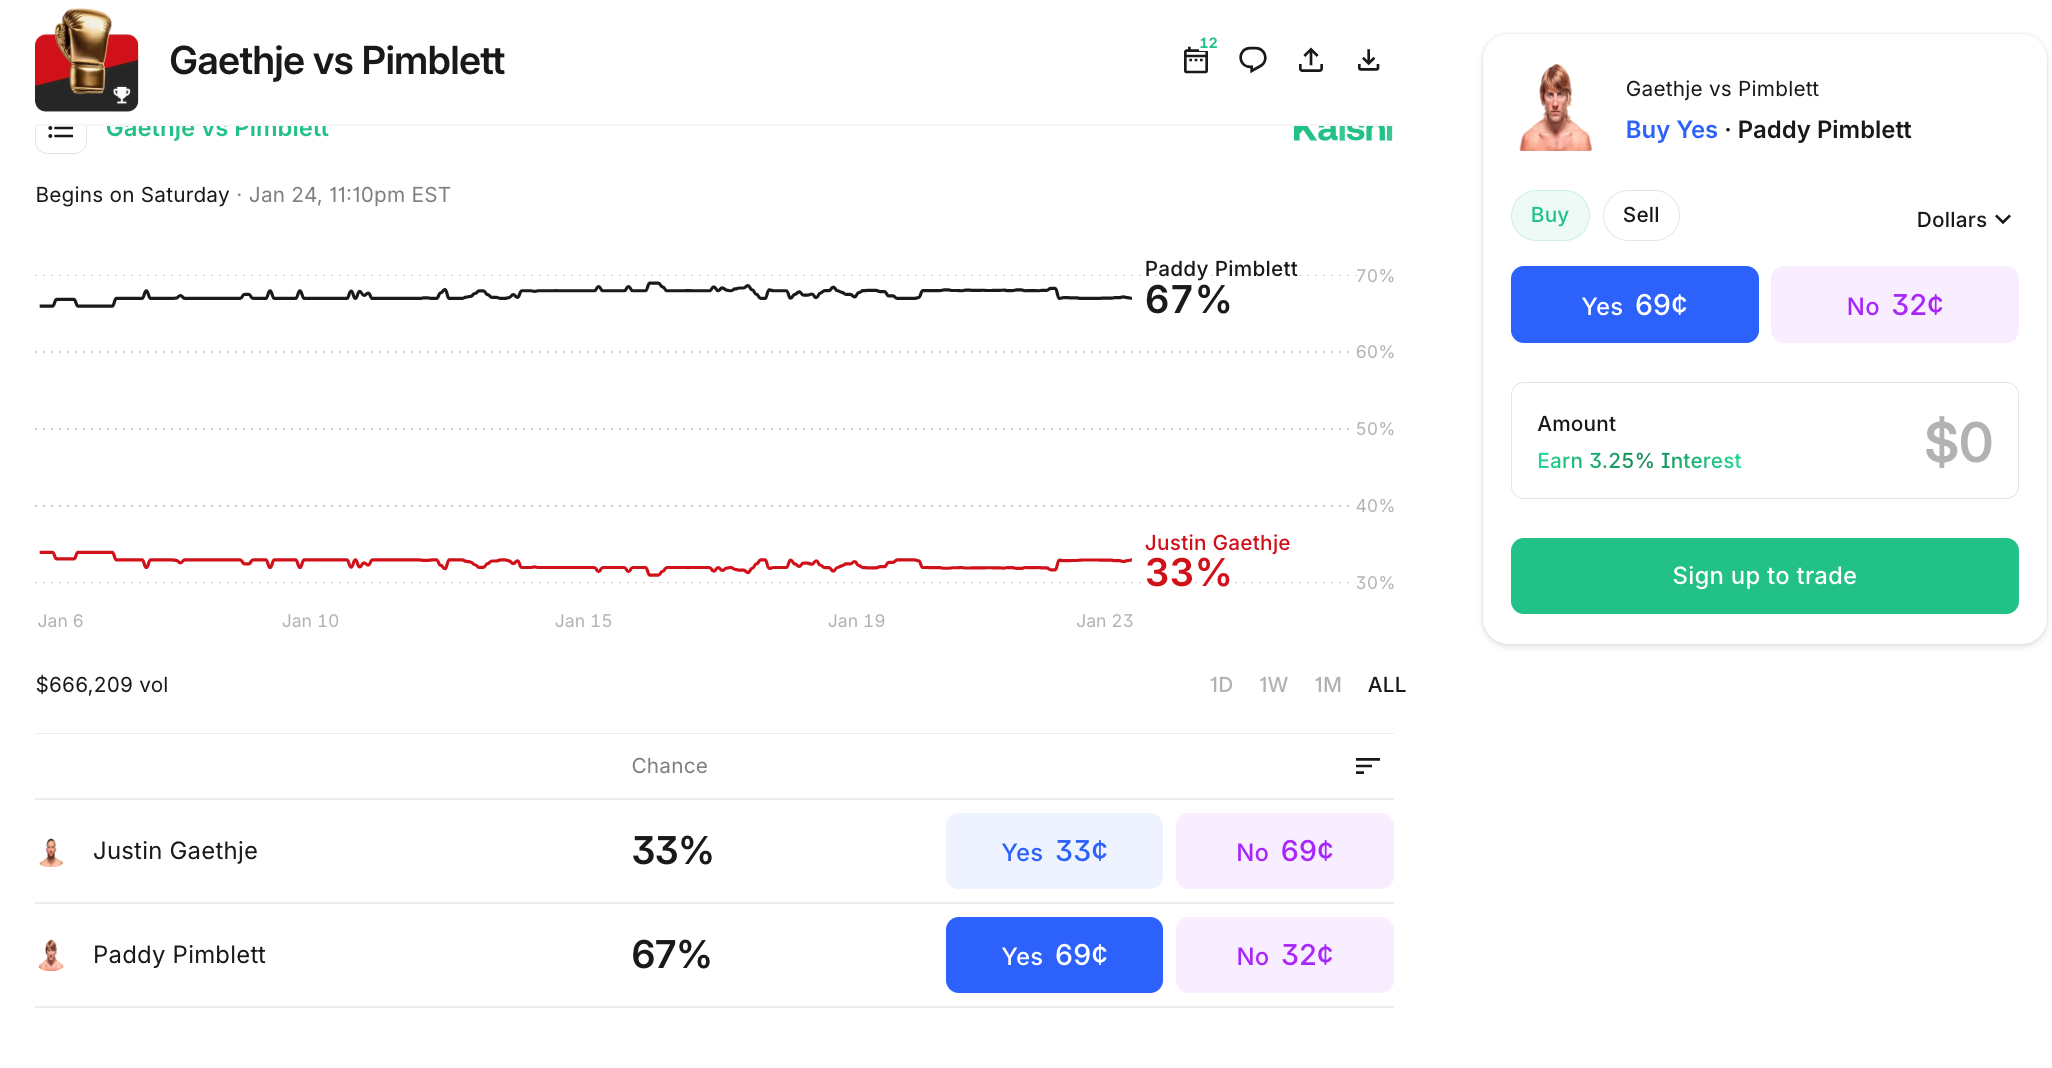The width and height of the screenshot is (2052, 1068).
Task: Open the comments speech bubble icon
Action: point(1252,60)
